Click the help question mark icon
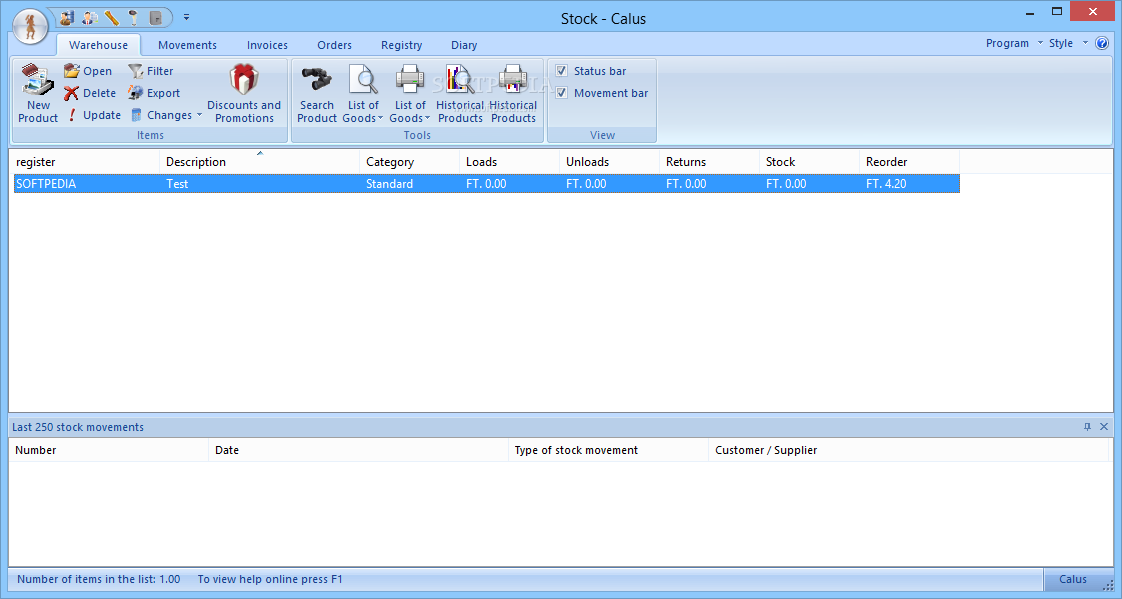The height and width of the screenshot is (599, 1122). click(1102, 43)
